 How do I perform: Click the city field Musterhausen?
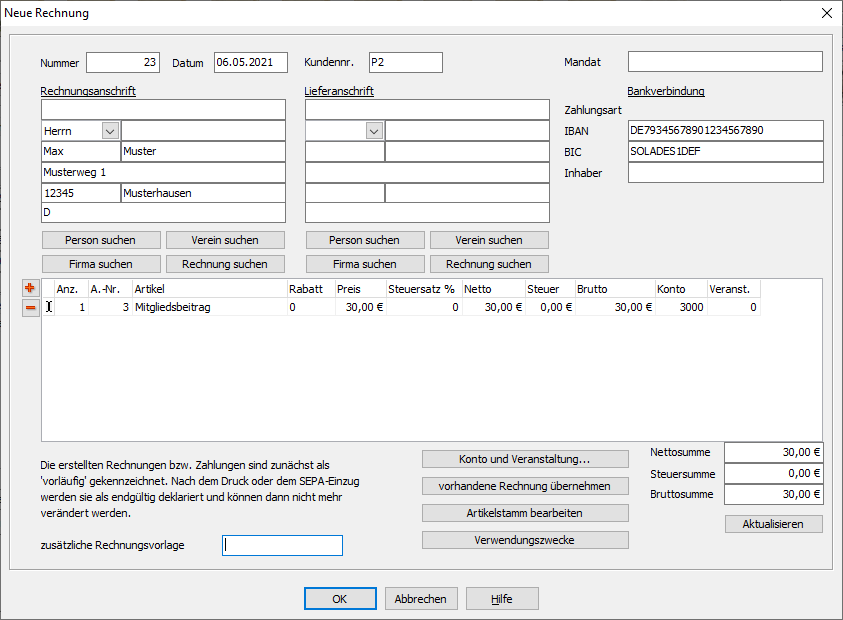point(204,193)
